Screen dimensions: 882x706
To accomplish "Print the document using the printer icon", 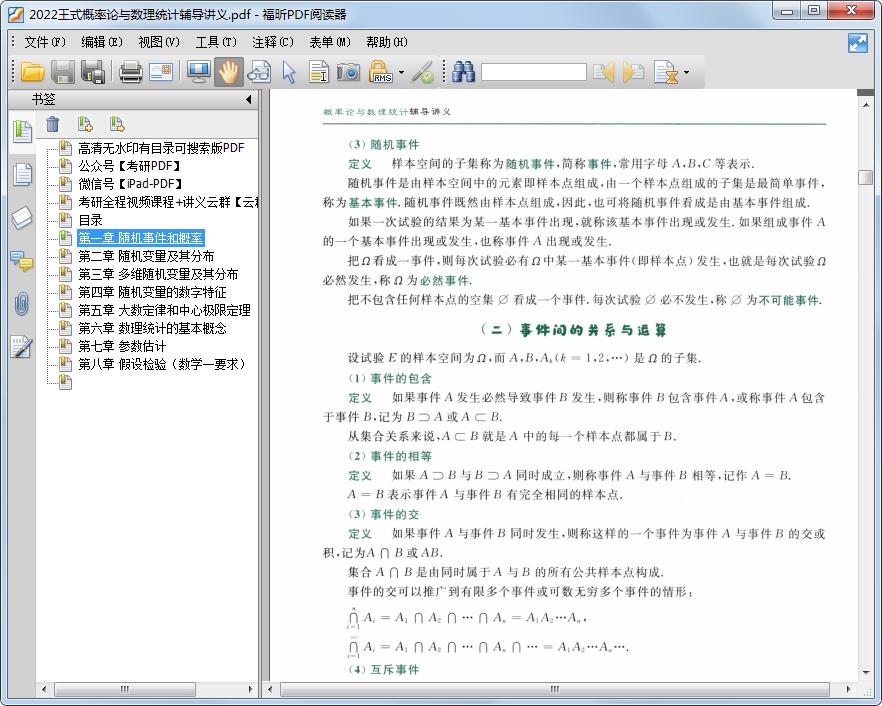I will (131, 72).
